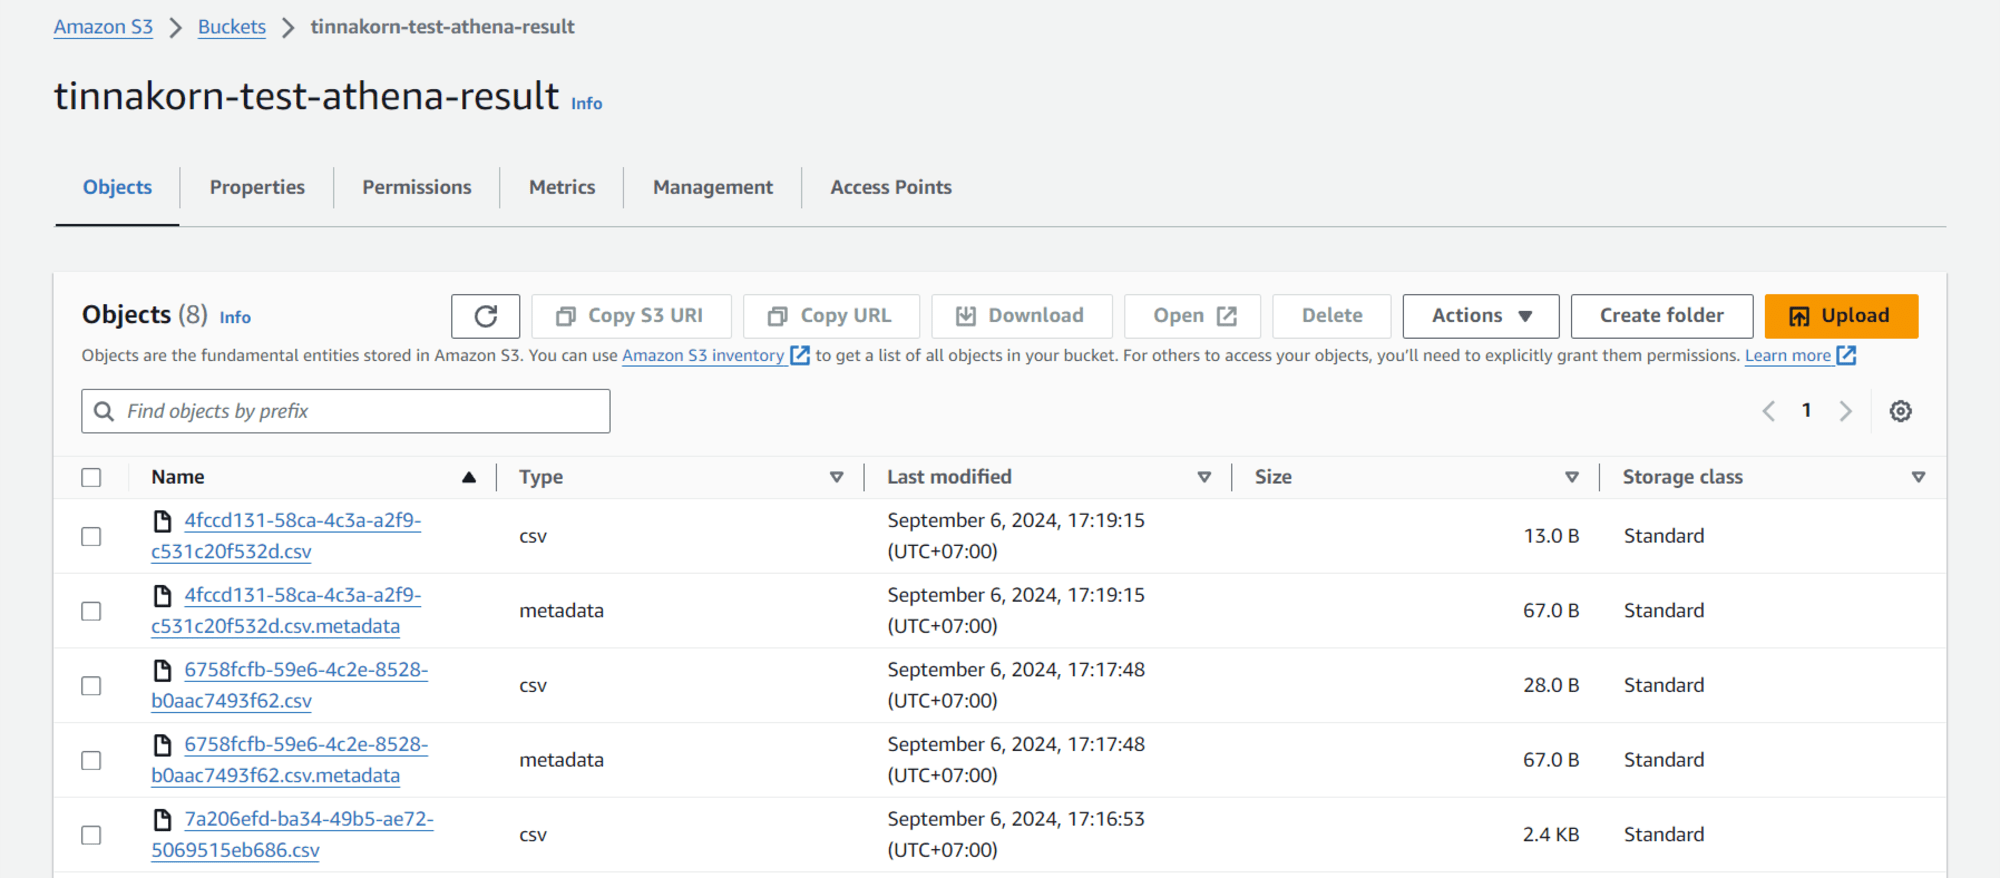The image size is (2000, 878).
Task: Check the 4fccd131 csv.metadata object row
Action: (x=91, y=611)
